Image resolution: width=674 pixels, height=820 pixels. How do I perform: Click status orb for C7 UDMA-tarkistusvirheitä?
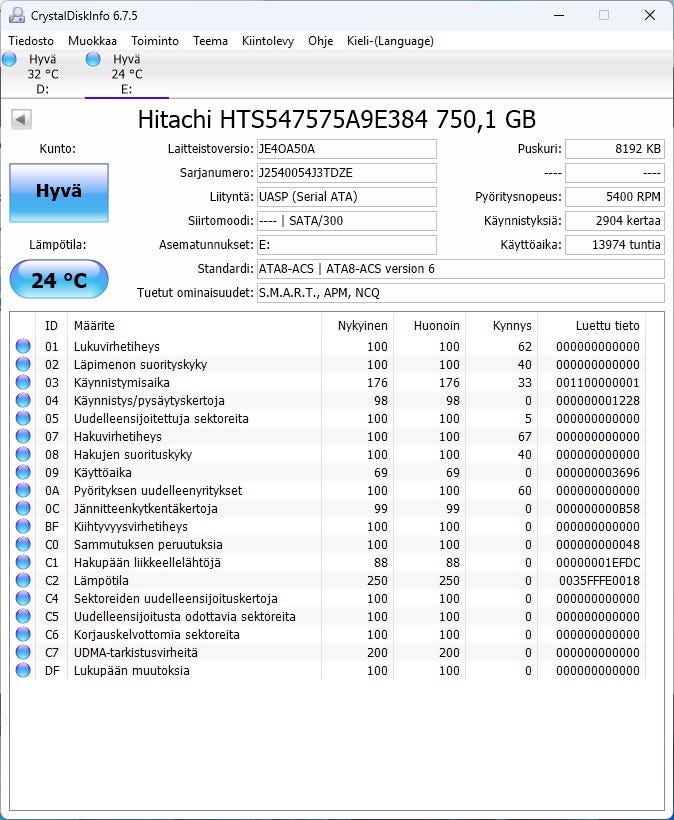pos(23,652)
